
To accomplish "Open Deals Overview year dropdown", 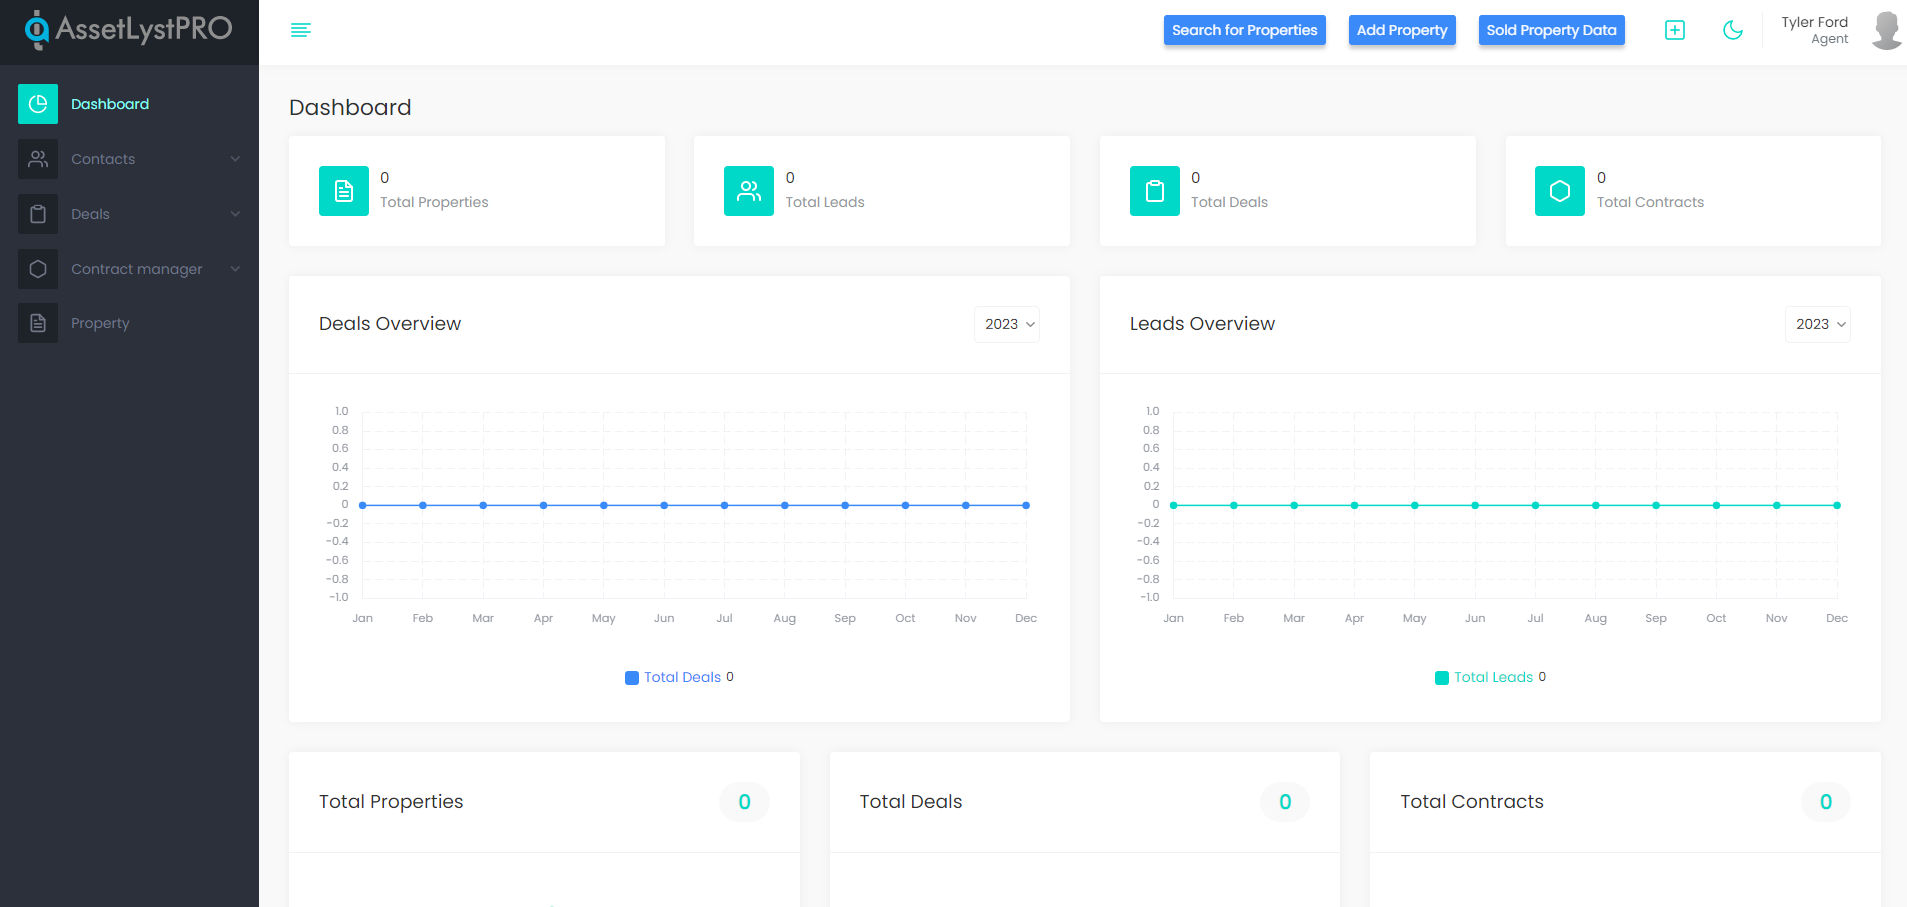I will (x=1007, y=324).
